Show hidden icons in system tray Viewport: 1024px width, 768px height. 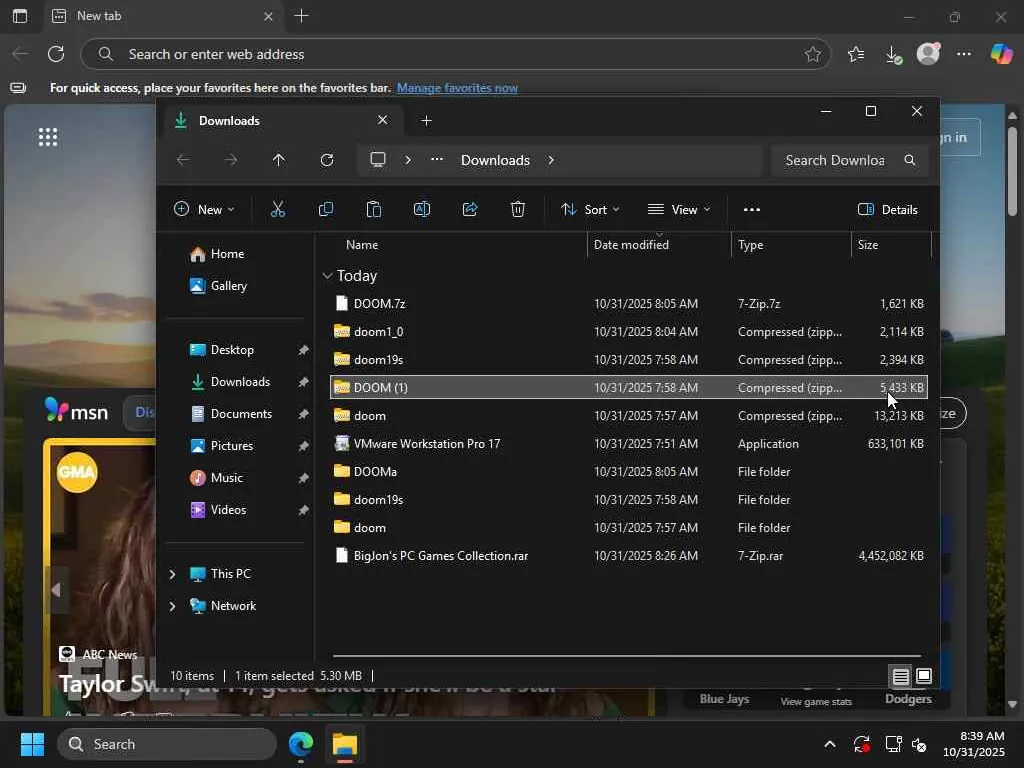(829, 744)
